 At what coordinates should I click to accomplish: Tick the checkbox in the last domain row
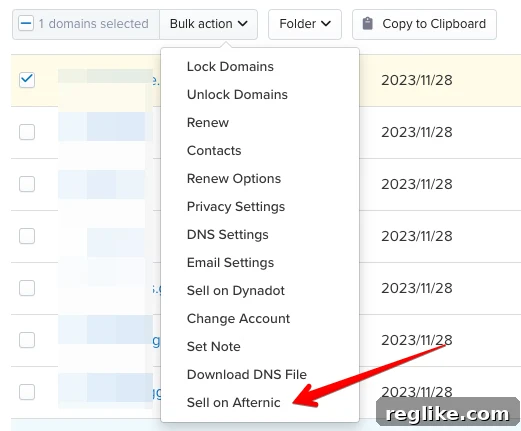(27, 392)
